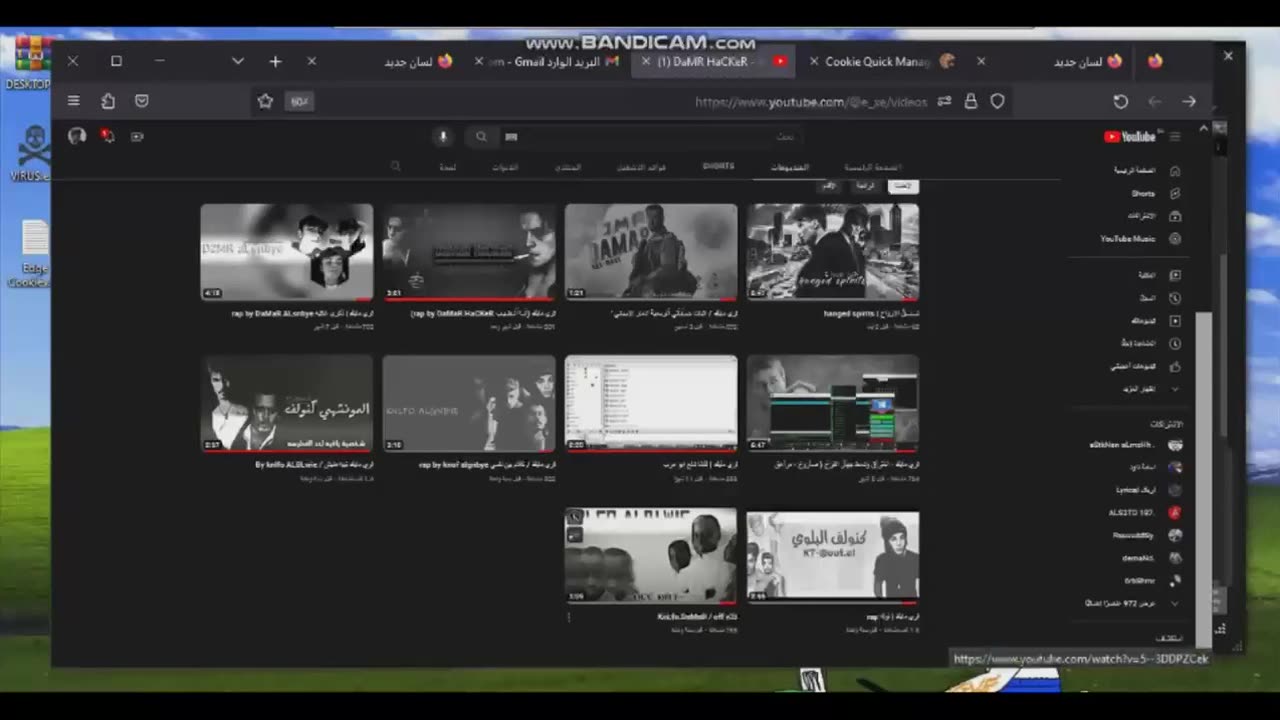Image resolution: width=1280 pixels, height=720 pixels.
Task: Open the Firefox extensions puzzle icon
Action: [108, 101]
